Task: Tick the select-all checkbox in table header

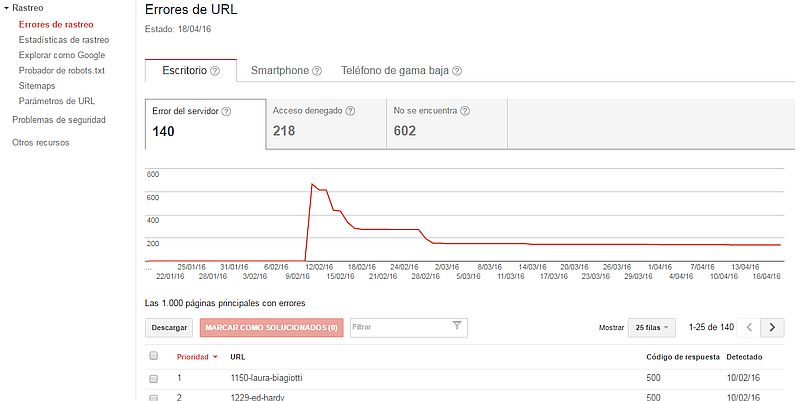Action: click(x=154, y=356)
